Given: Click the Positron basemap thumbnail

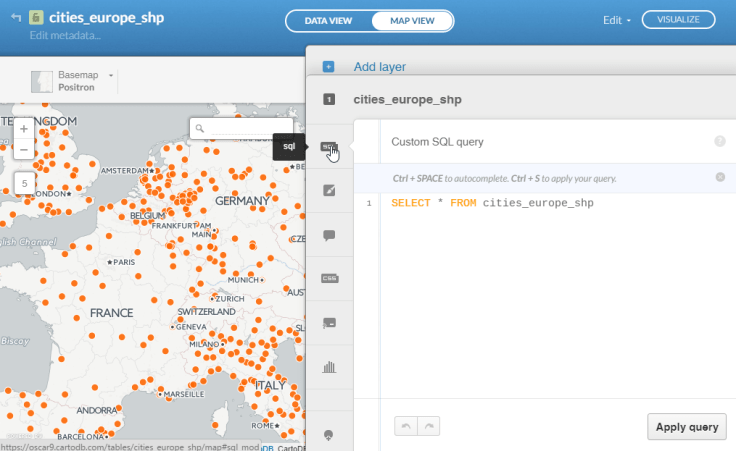Looking at the screenshot, I should [42, 82].
